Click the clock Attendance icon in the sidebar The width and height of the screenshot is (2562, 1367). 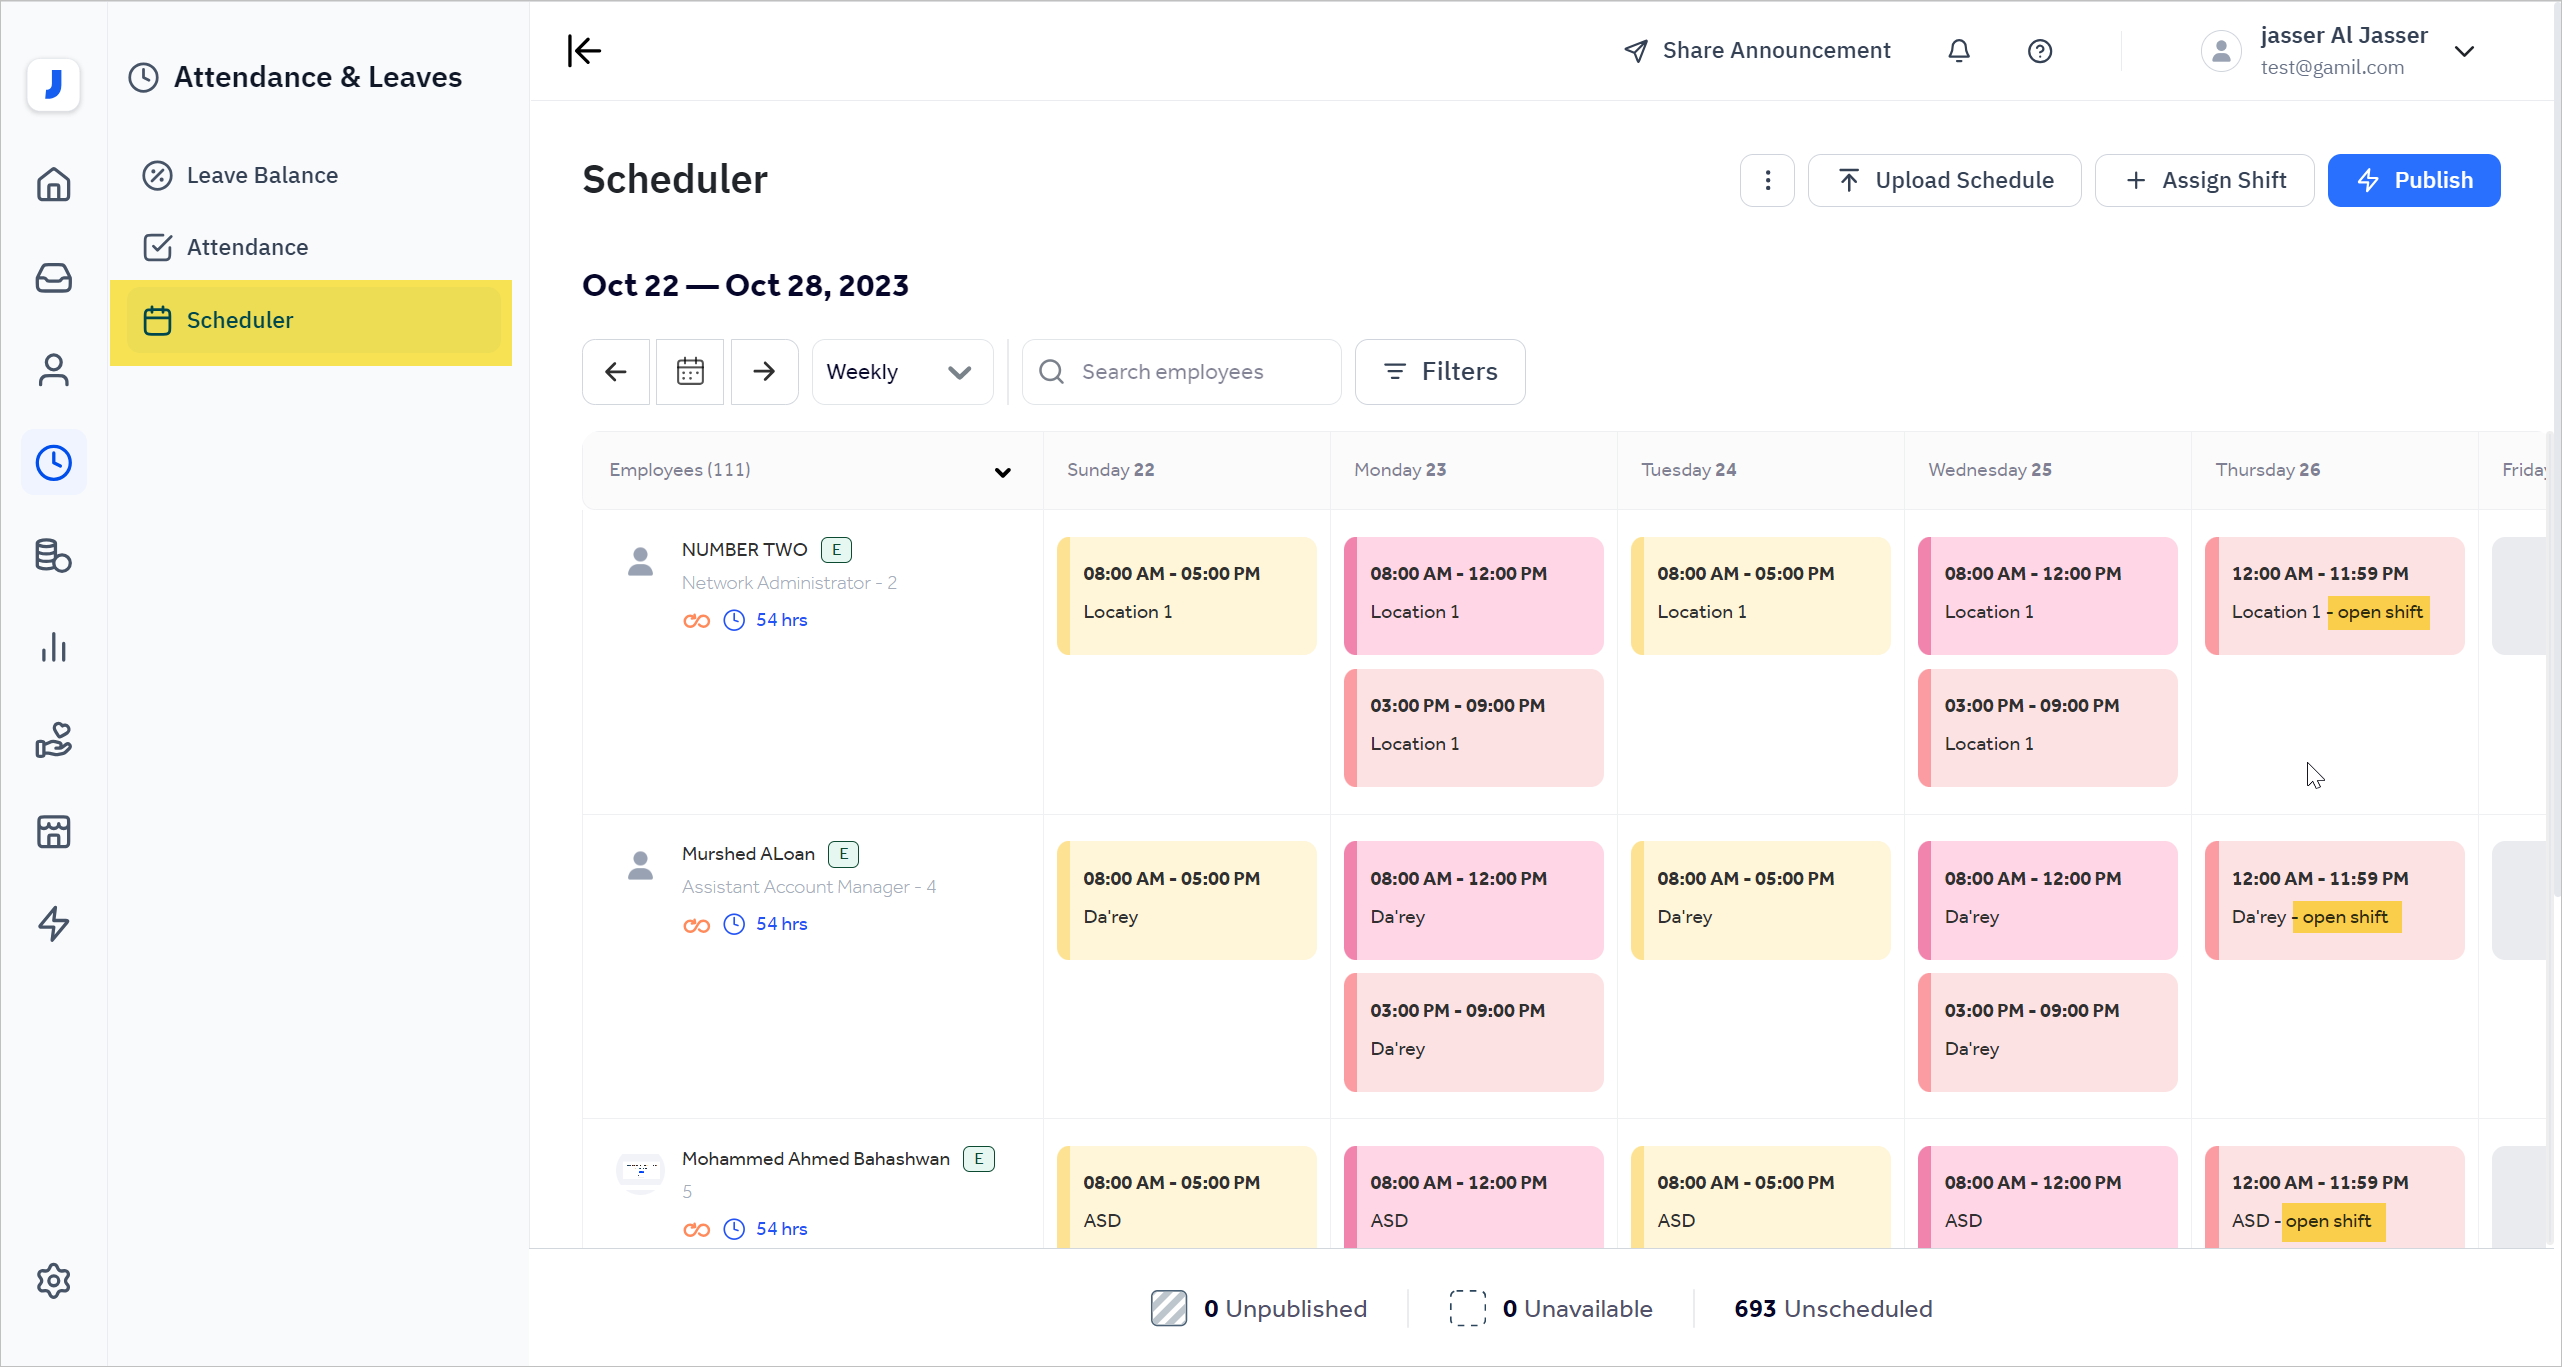coord(54,462)
